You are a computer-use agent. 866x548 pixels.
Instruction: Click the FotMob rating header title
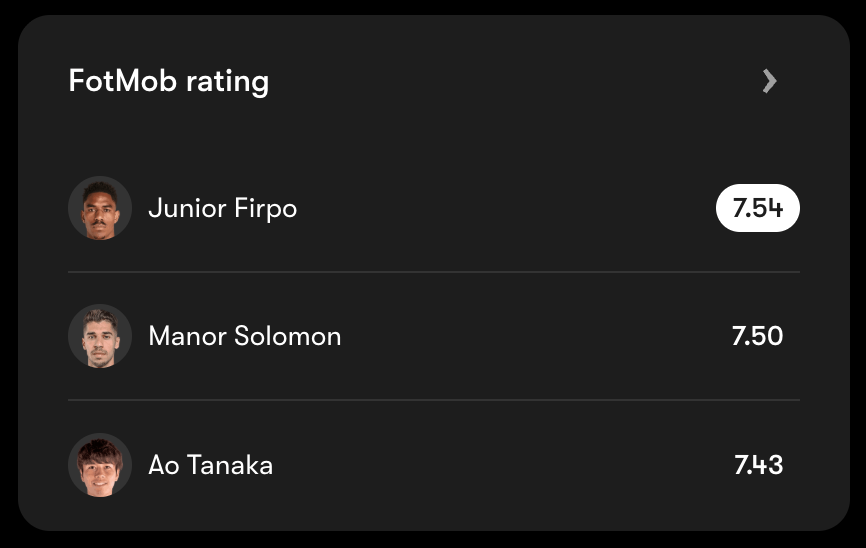click(x=168, y=81)
